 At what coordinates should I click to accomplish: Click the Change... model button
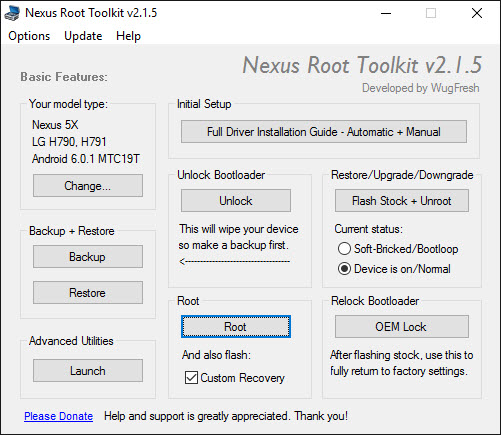pos(88,186)
